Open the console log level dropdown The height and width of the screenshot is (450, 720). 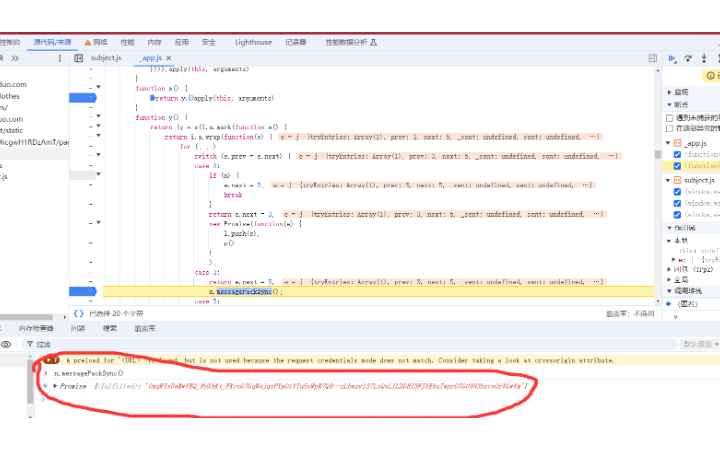(x=701, y=344)
